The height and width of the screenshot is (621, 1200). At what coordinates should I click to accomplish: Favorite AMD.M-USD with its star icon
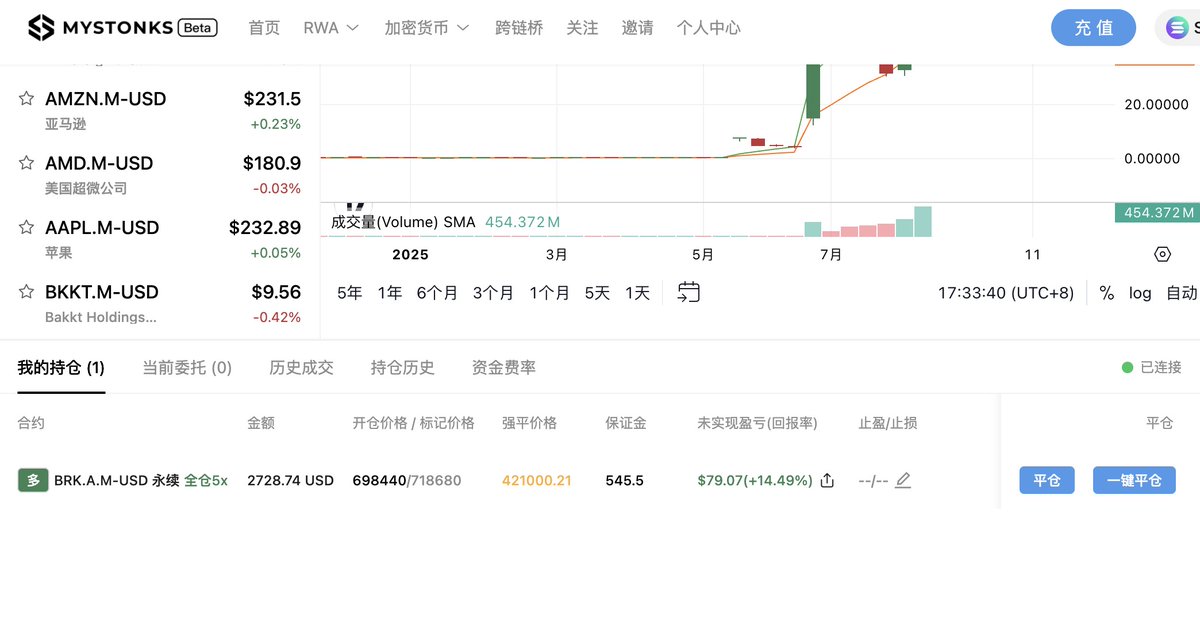pos(27,163)
